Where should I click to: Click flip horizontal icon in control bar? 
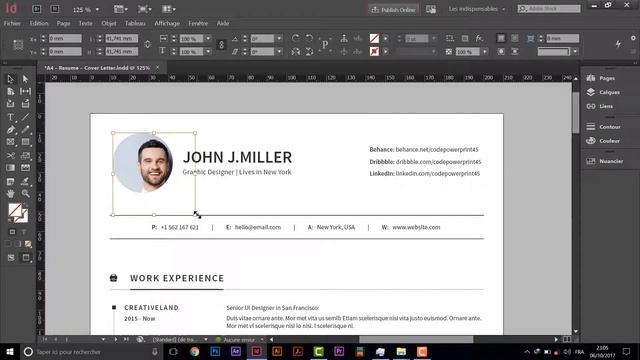[296, 51]
